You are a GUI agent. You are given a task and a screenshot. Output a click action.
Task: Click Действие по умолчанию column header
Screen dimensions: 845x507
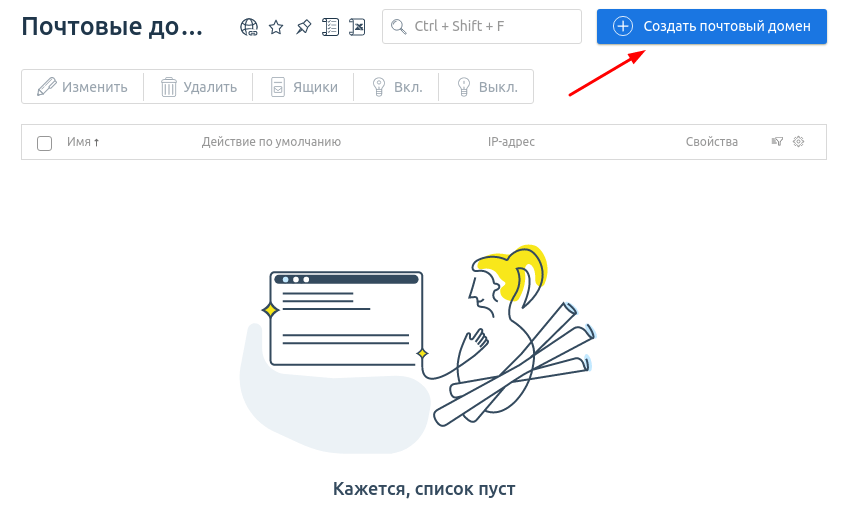[271, 142]
